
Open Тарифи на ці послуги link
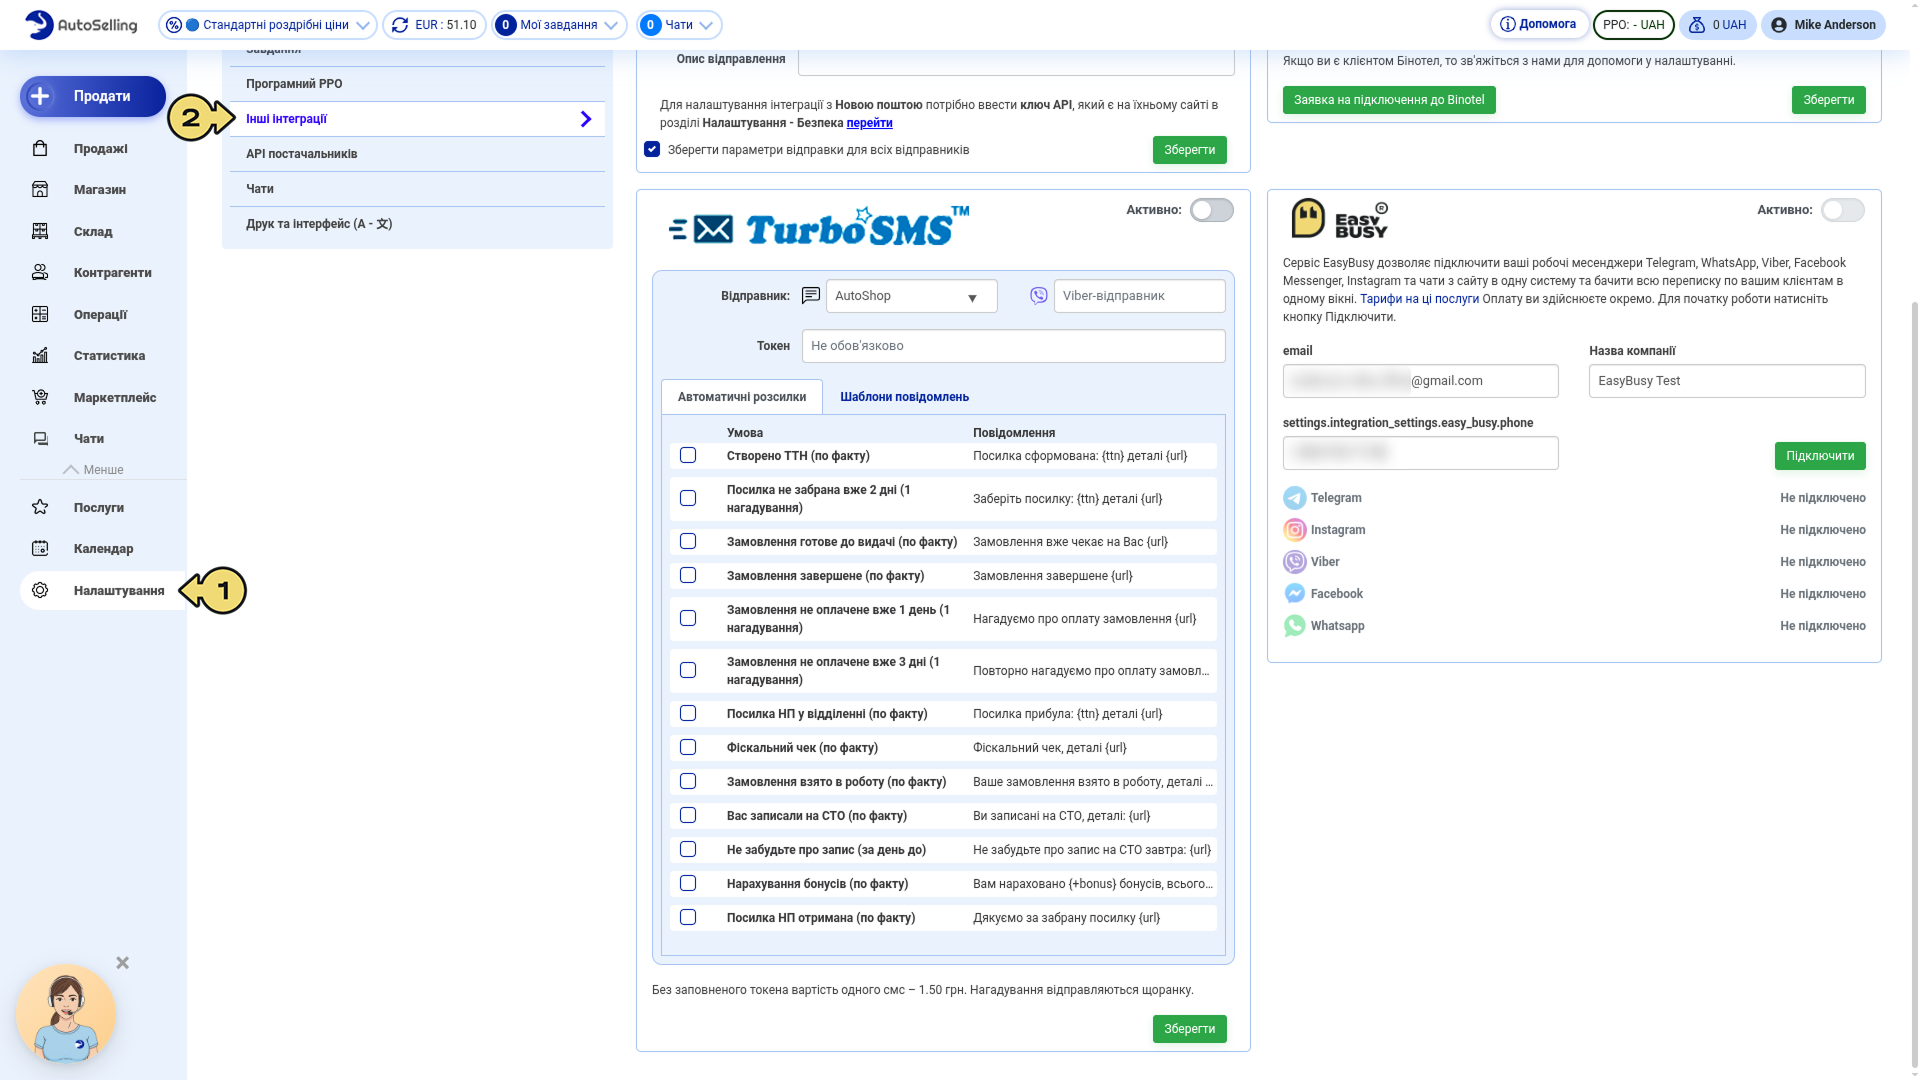pos(1419,299)
